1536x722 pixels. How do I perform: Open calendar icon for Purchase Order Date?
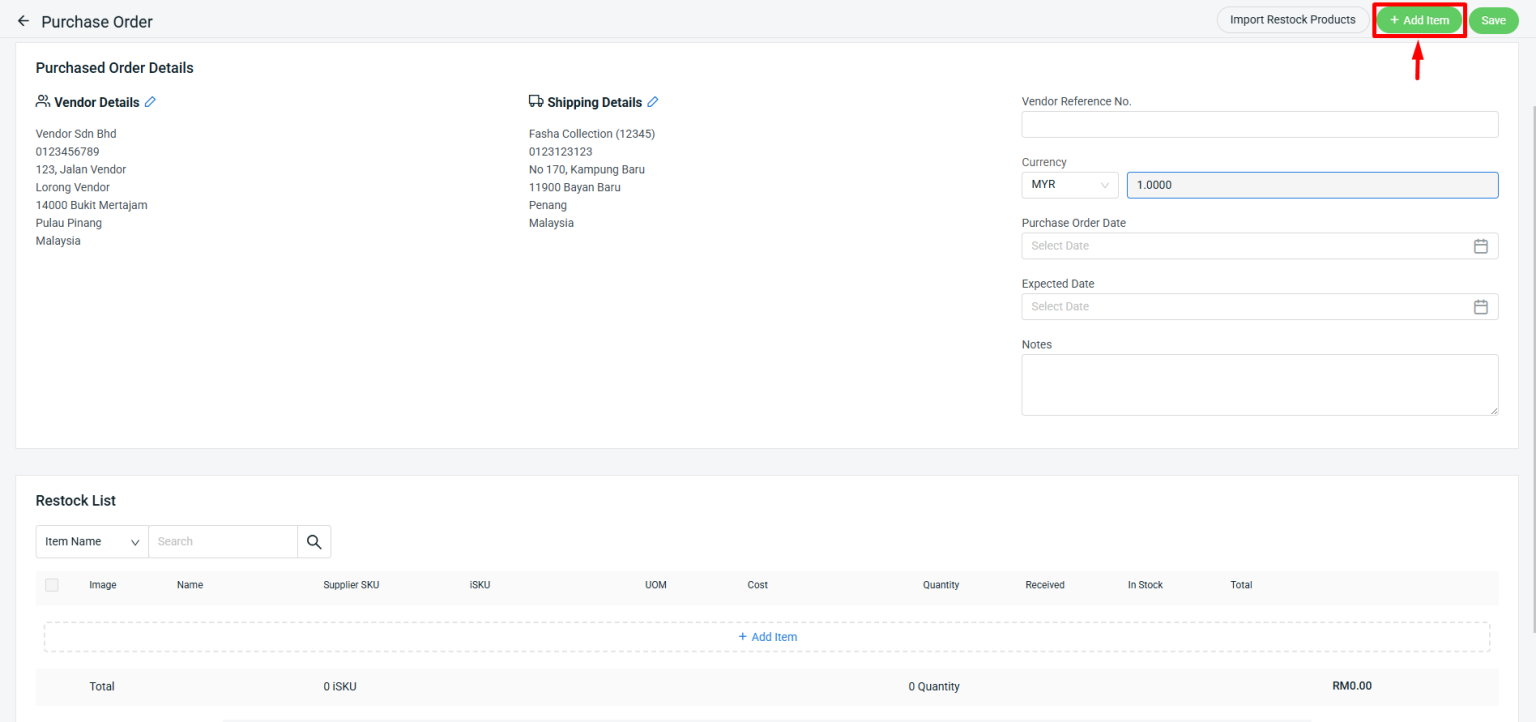click(1480, 246)
